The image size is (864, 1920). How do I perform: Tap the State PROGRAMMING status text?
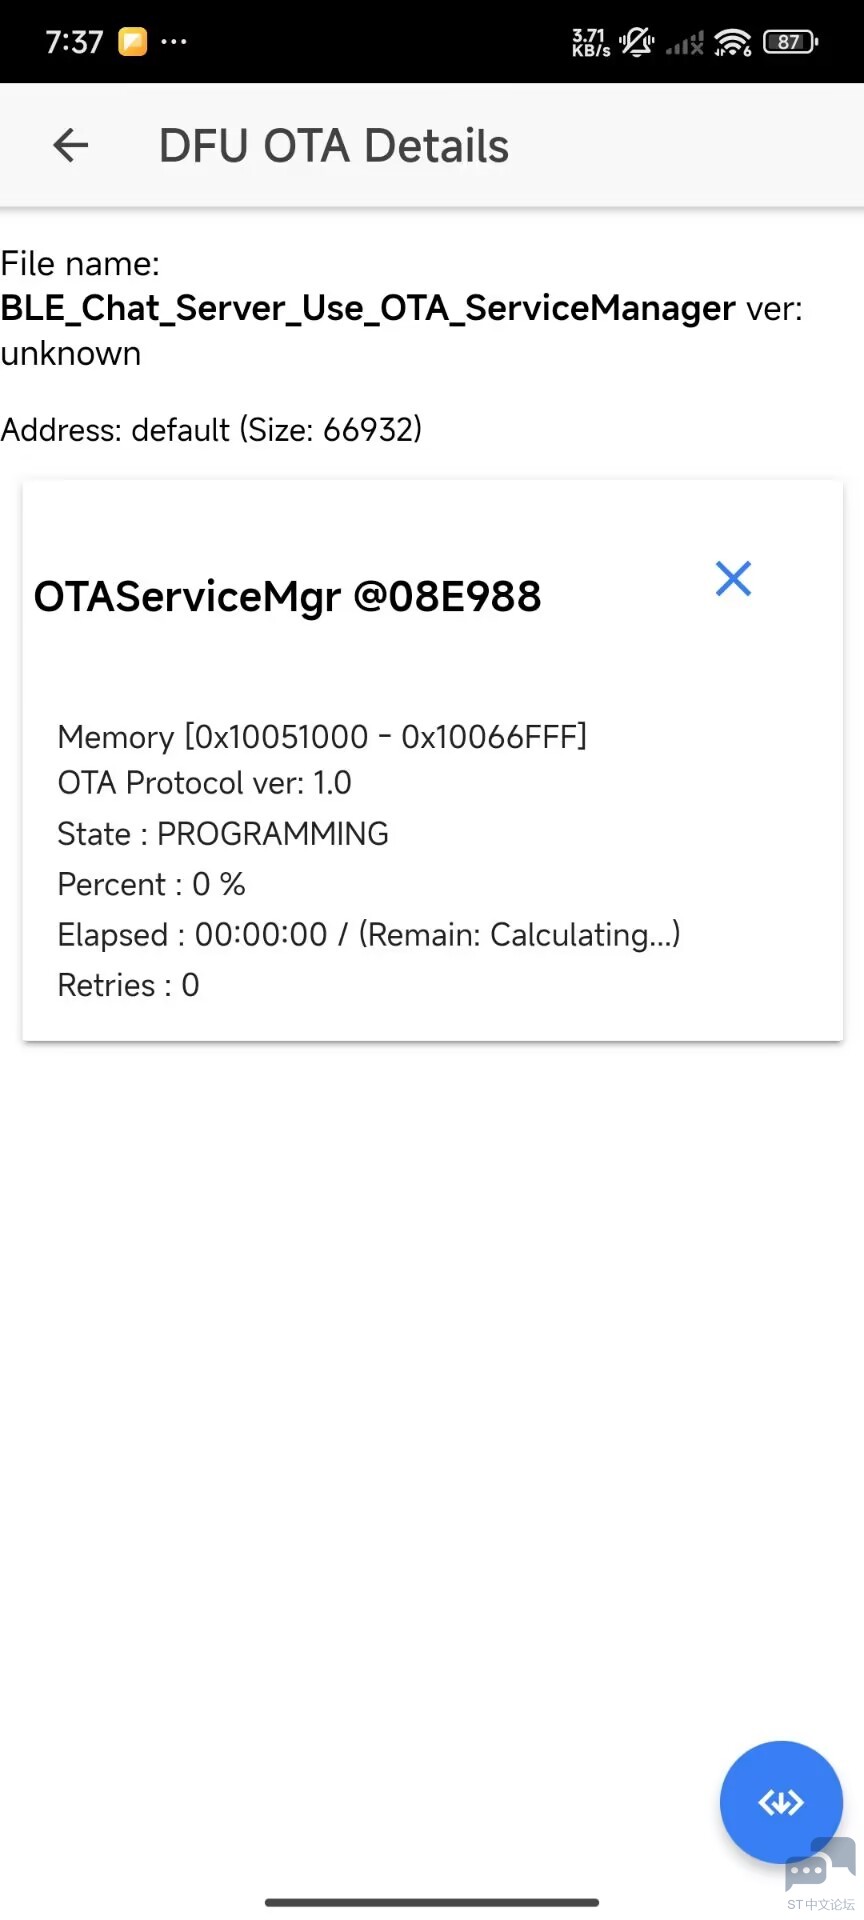(223, 834)
